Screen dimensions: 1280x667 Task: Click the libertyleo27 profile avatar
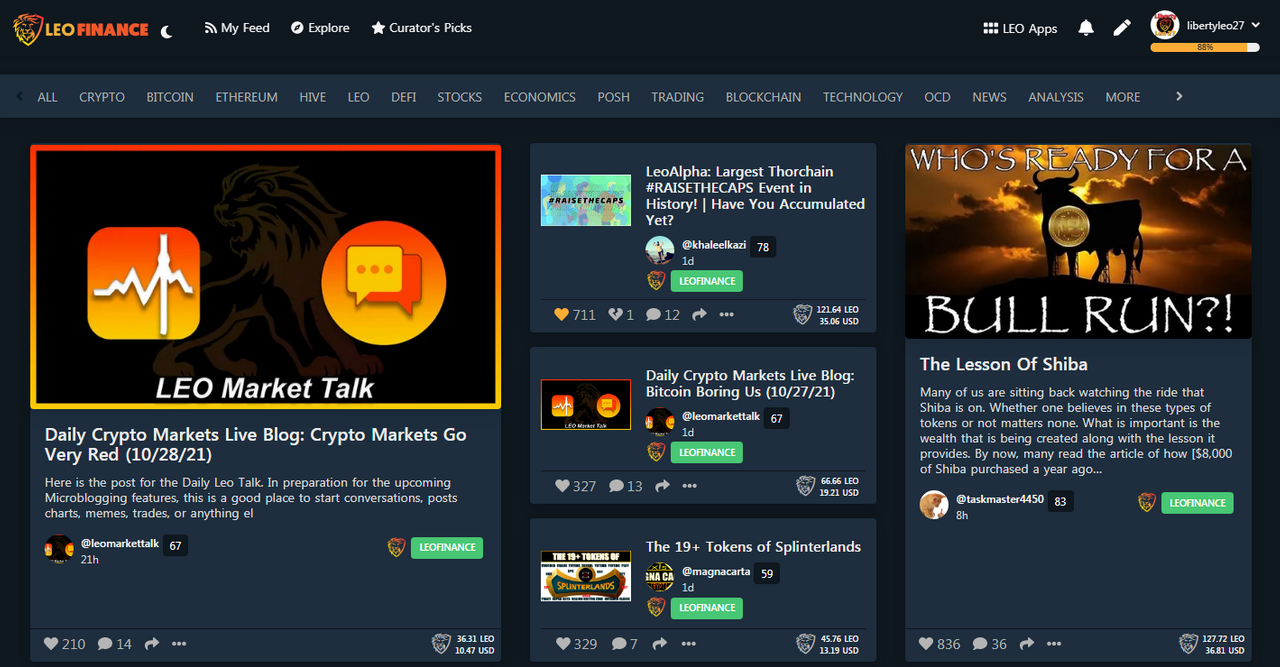click(1164, 25)
